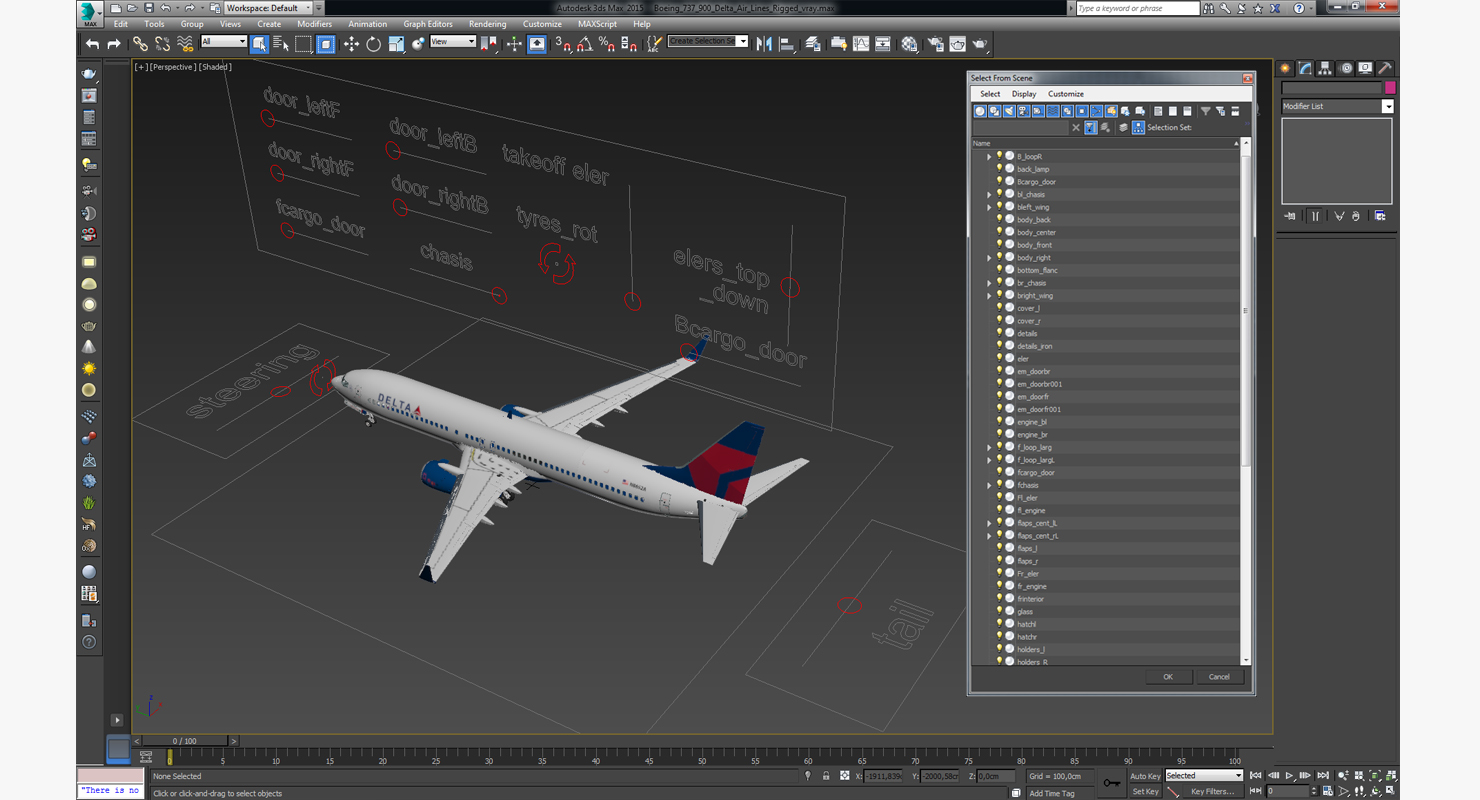Image resolution: width=1480 pixels, height=800 pixels.
Task: Expand the bl_chasis tree node
Action: [989, 195]
